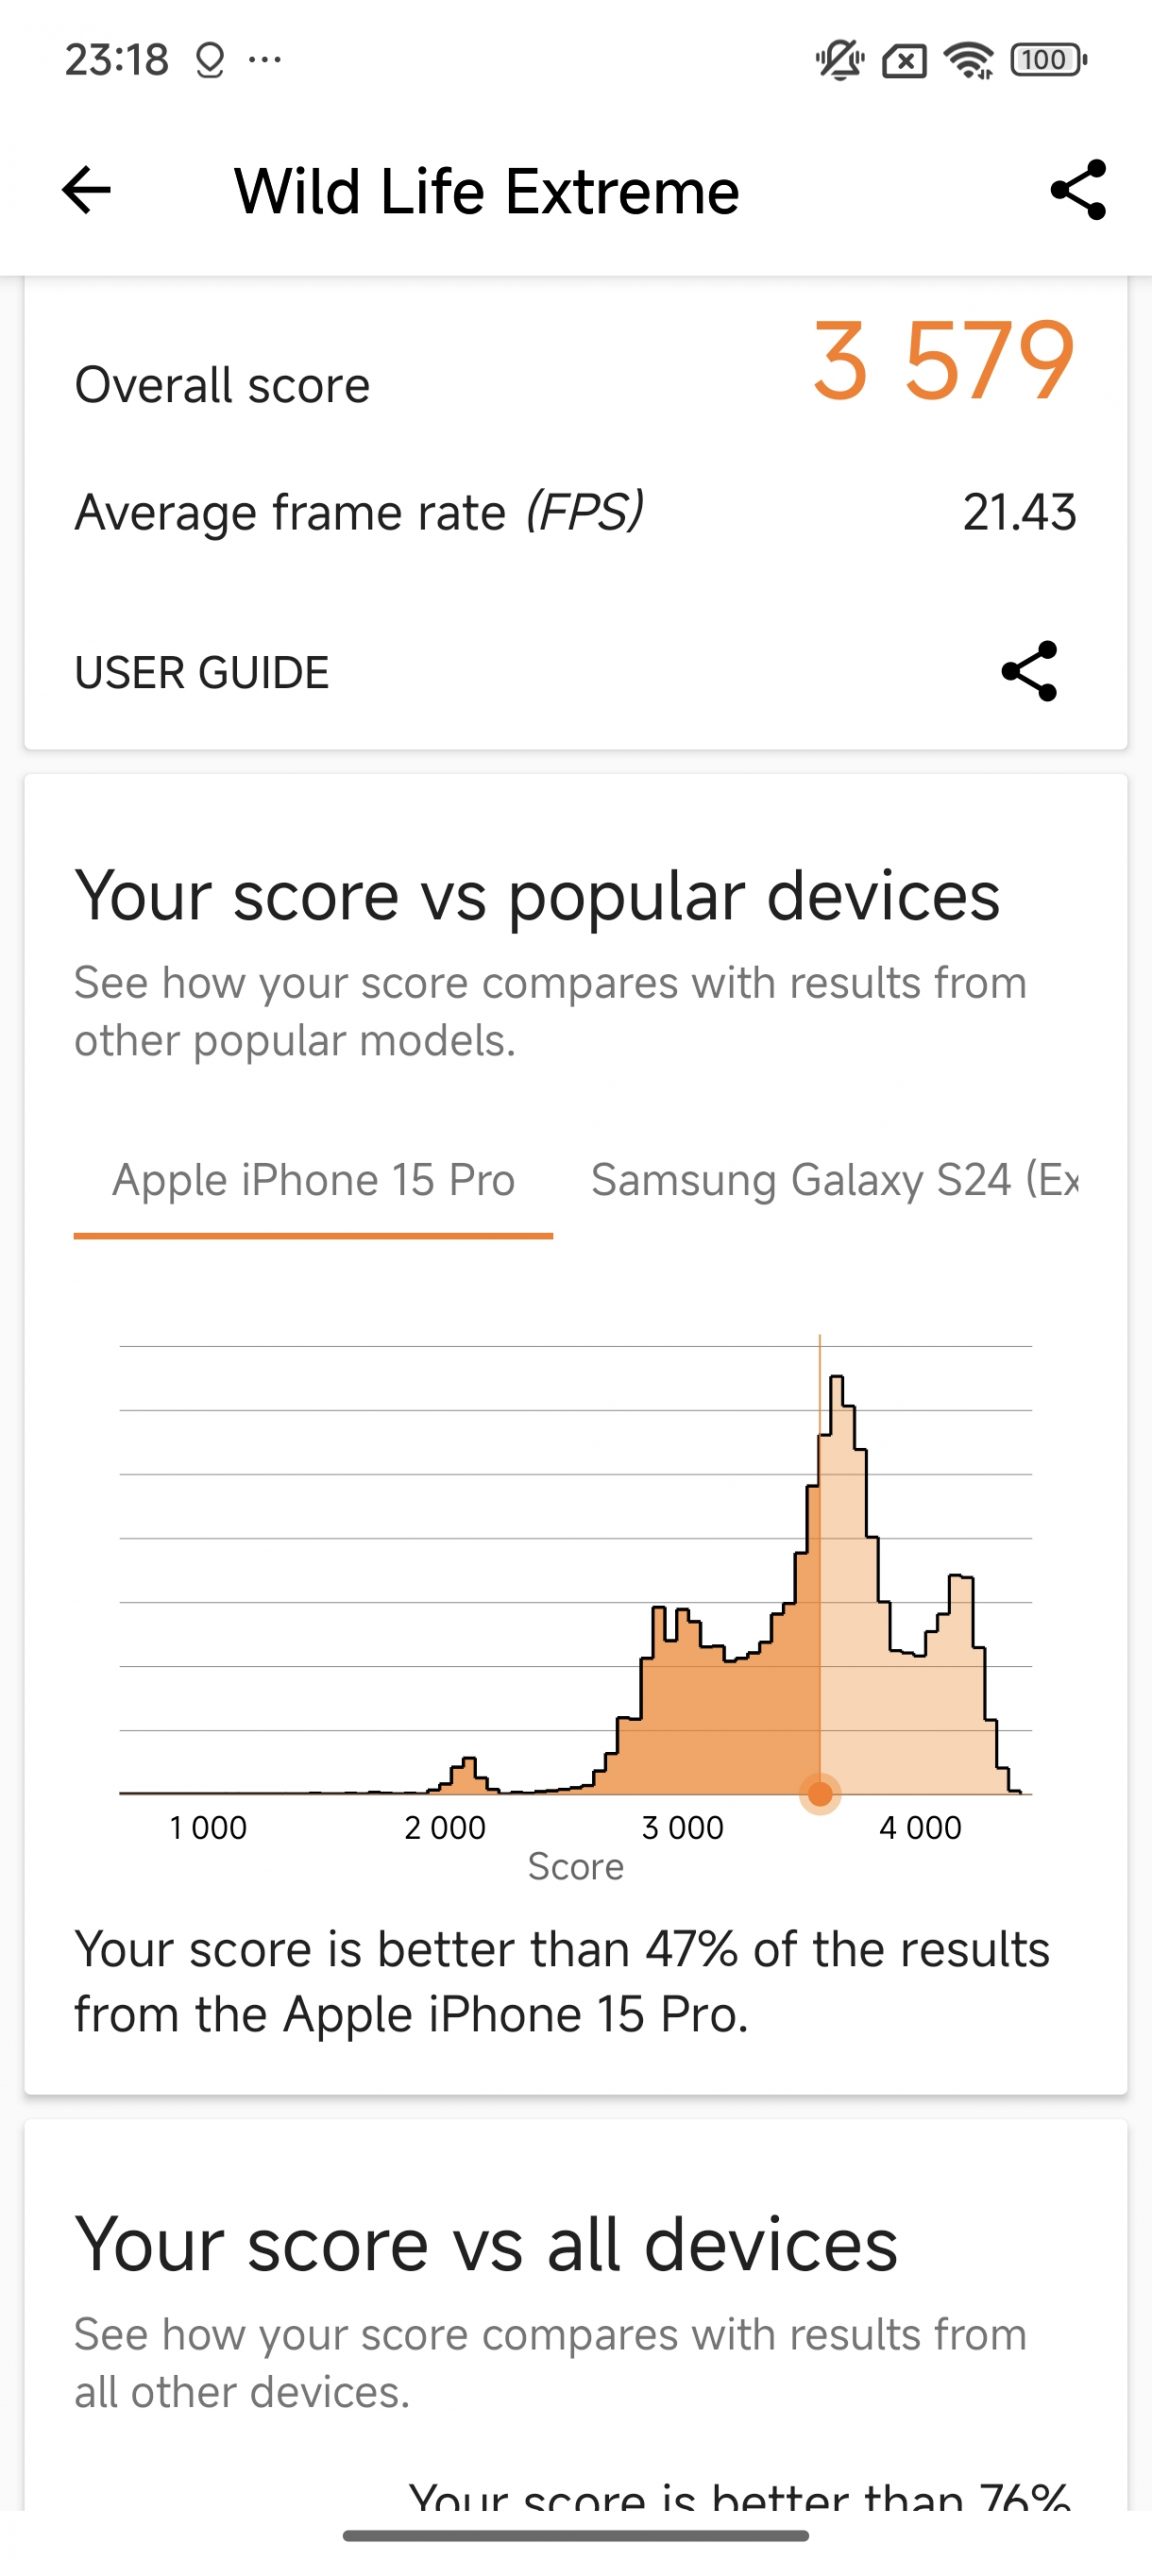This screenshot has height=2560, width=1152.
Task: Tap the battery 100 indicator
Action: coord(1048,60)
